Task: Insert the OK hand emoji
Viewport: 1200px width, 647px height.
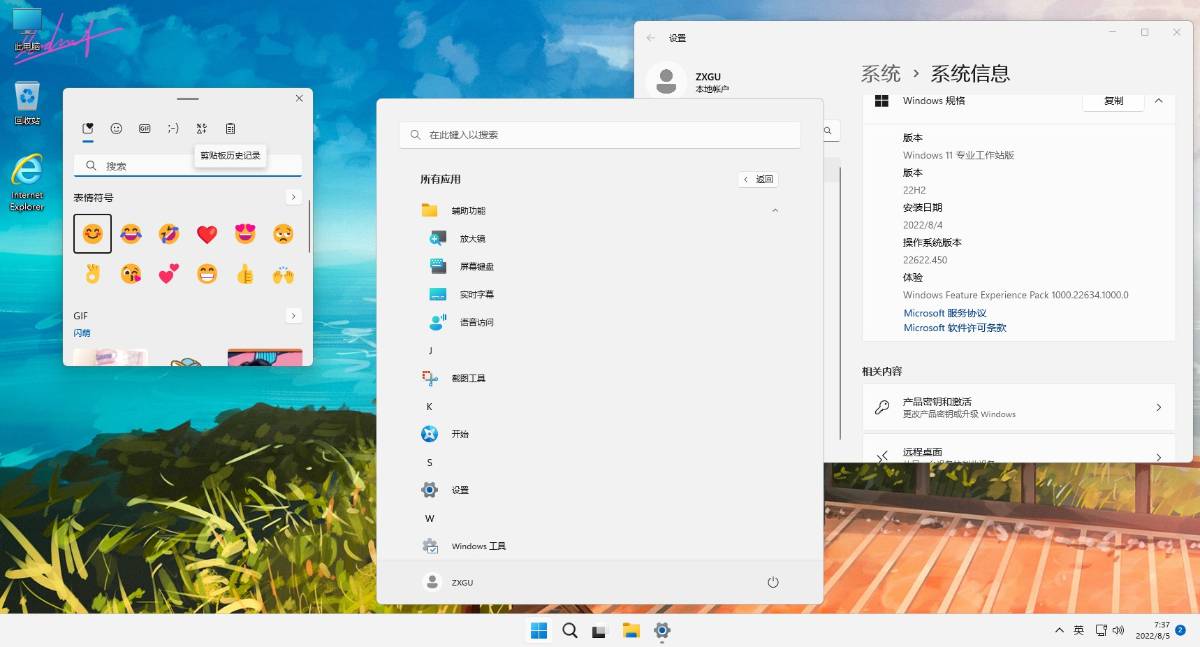Action: coord(92,273)
